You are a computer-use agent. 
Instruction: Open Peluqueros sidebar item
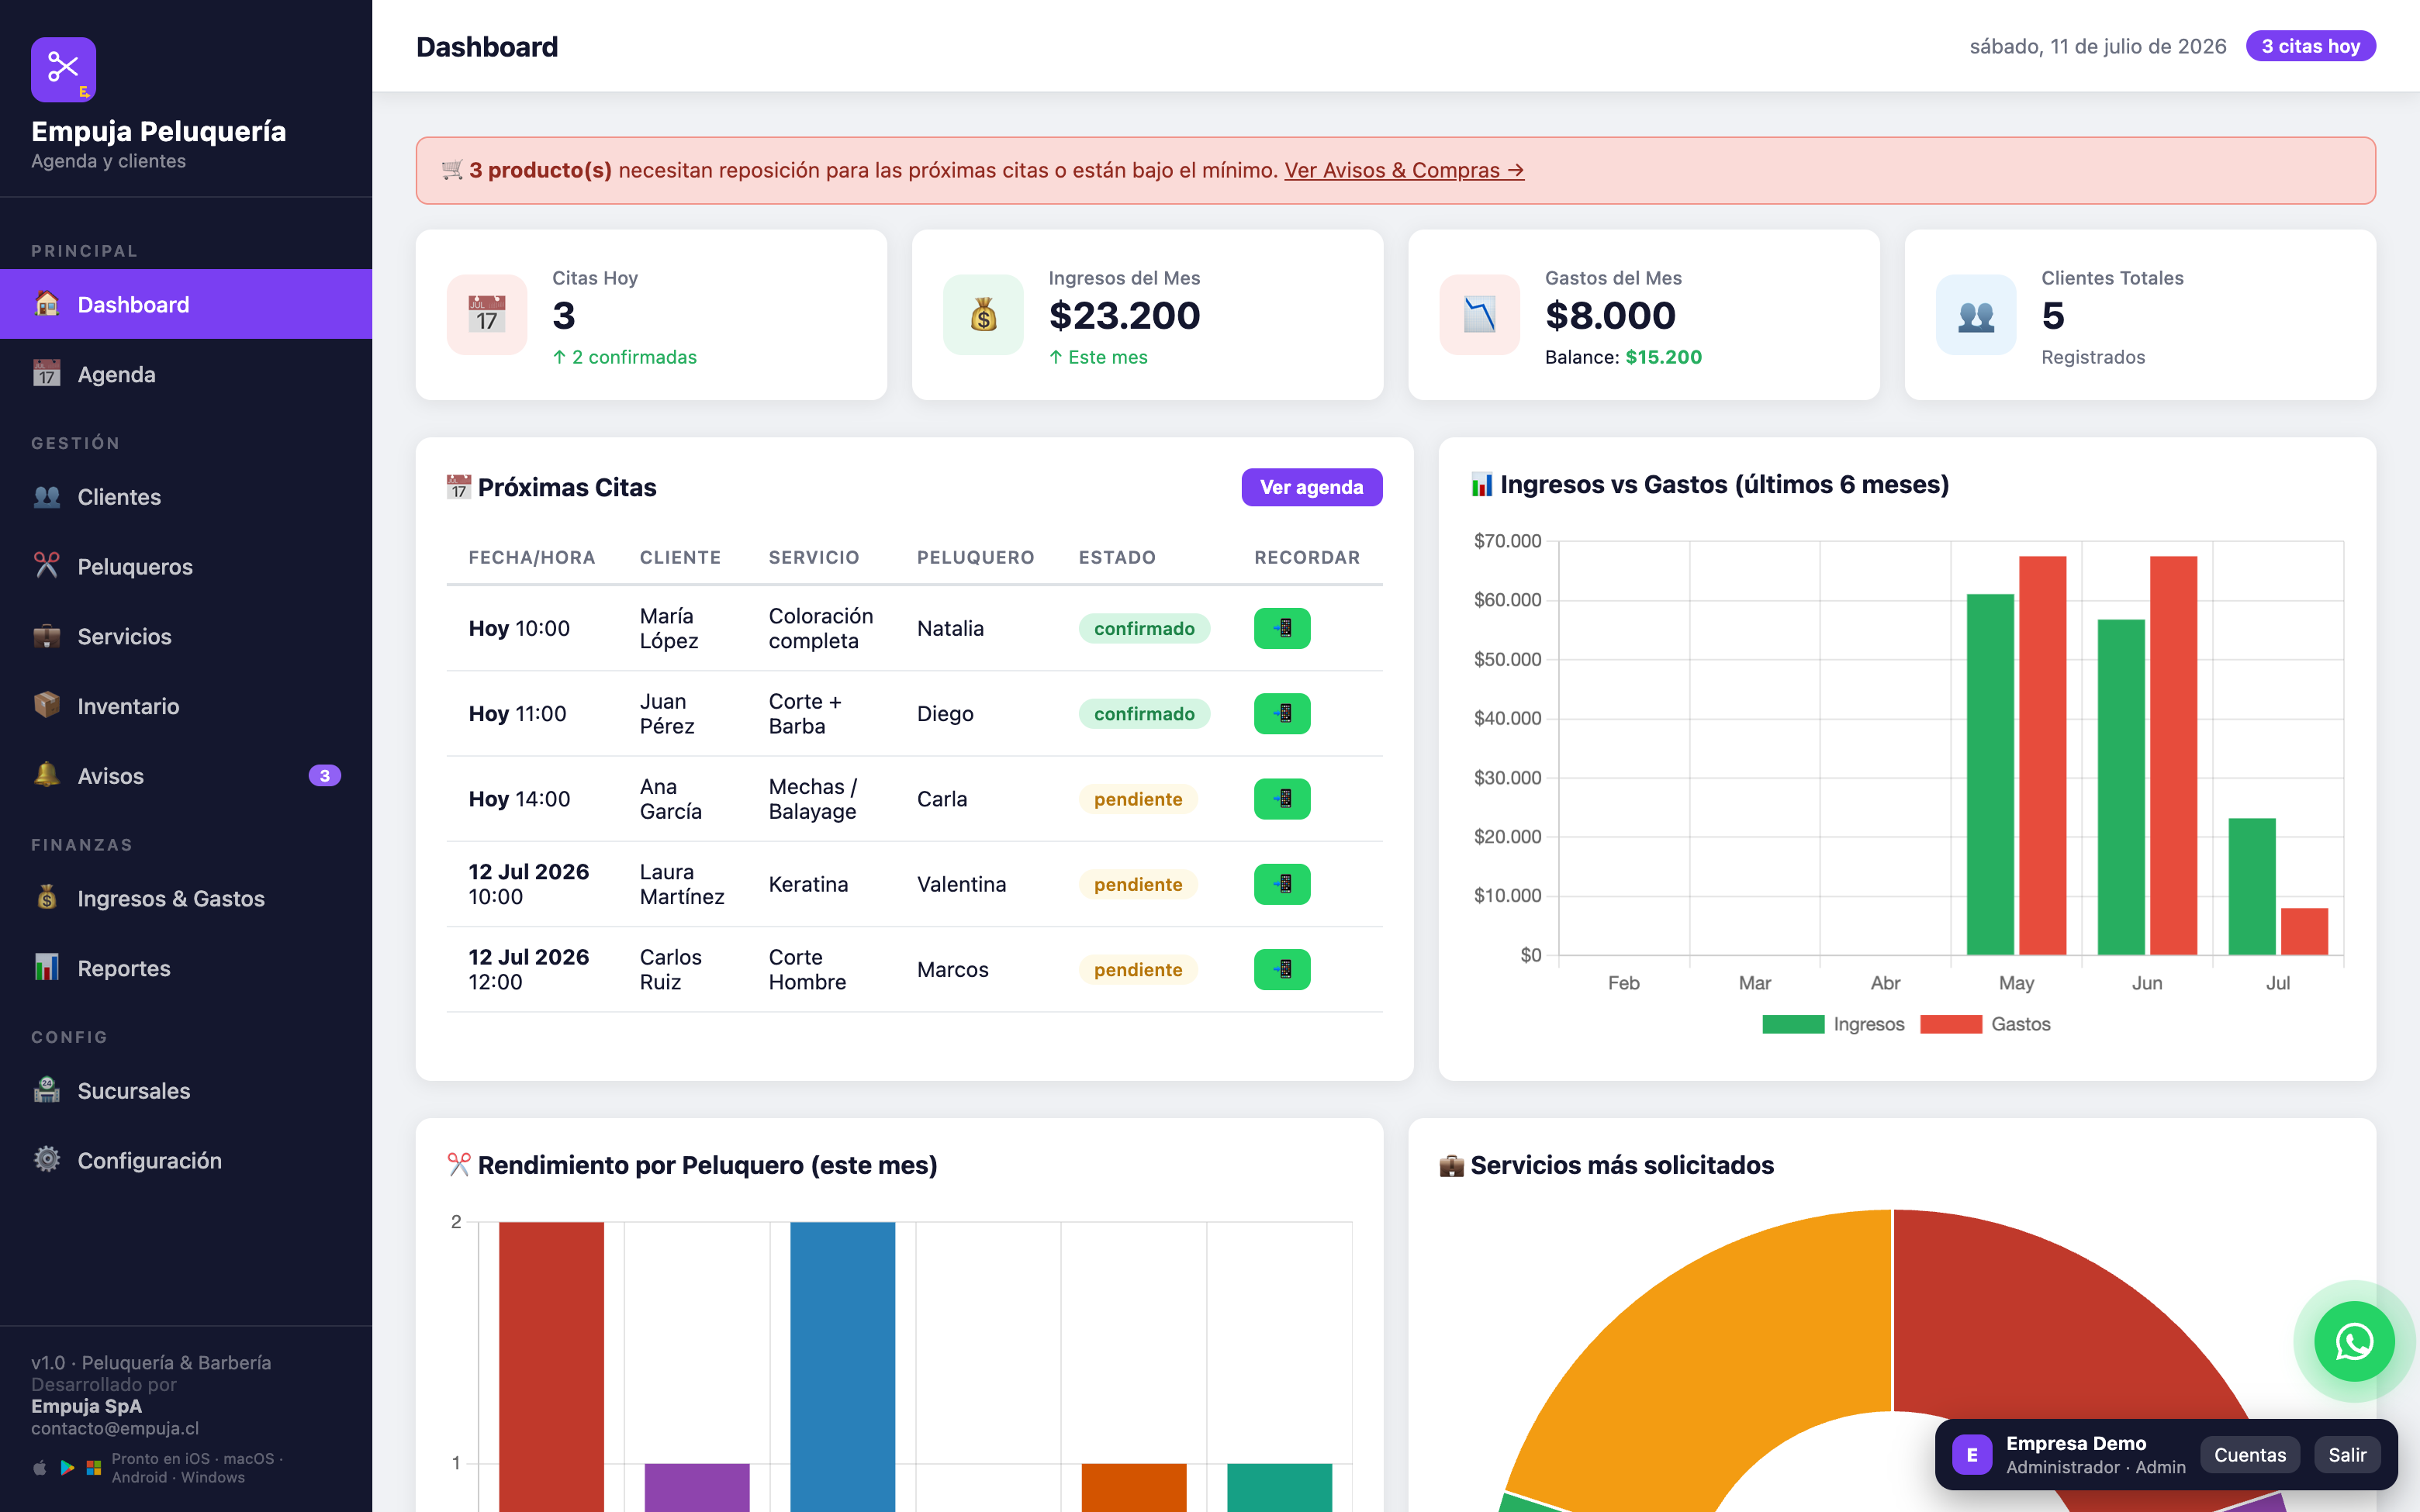click(186, 566)
